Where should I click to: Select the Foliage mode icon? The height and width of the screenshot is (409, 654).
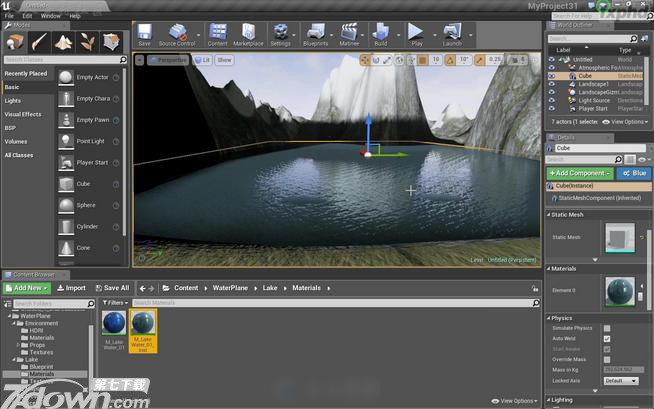pyautogui.click(x=88, y=42)
